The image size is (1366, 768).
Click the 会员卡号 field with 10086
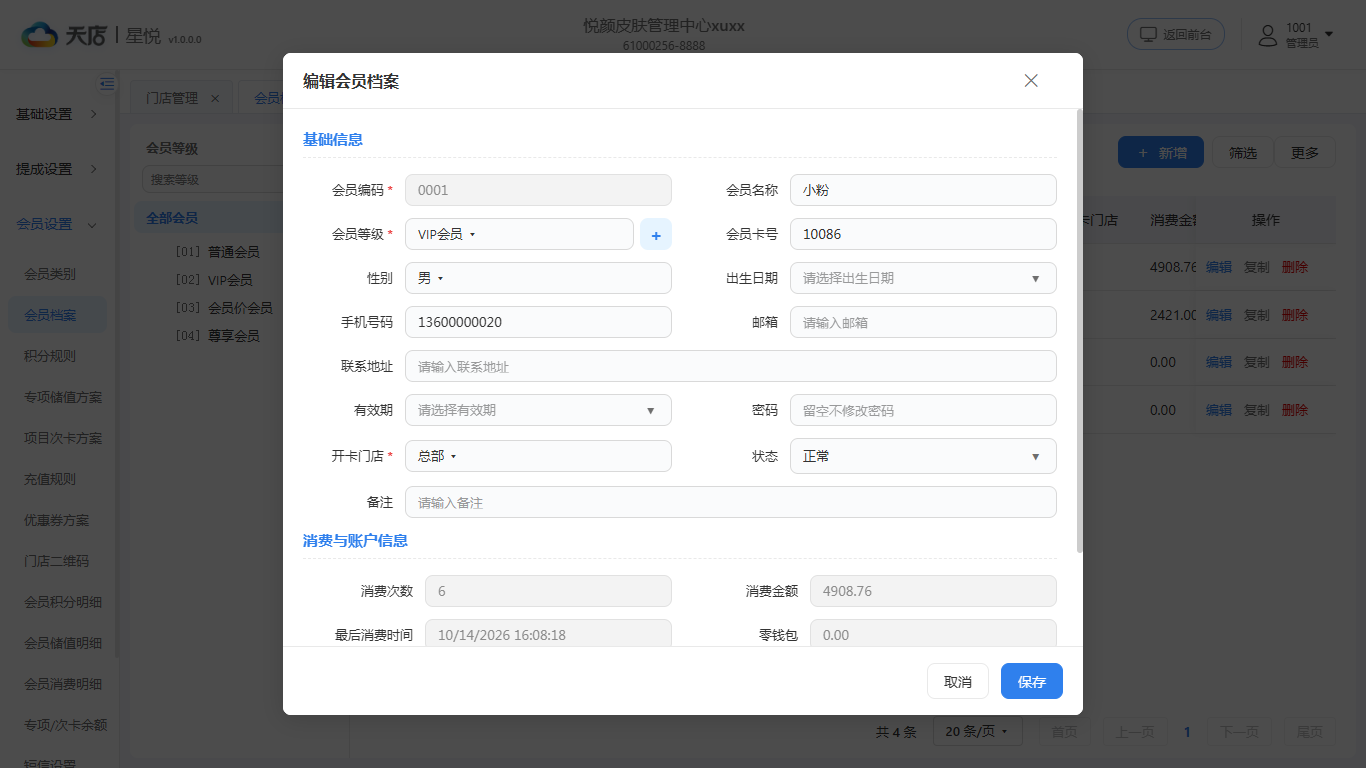[923, 234]
